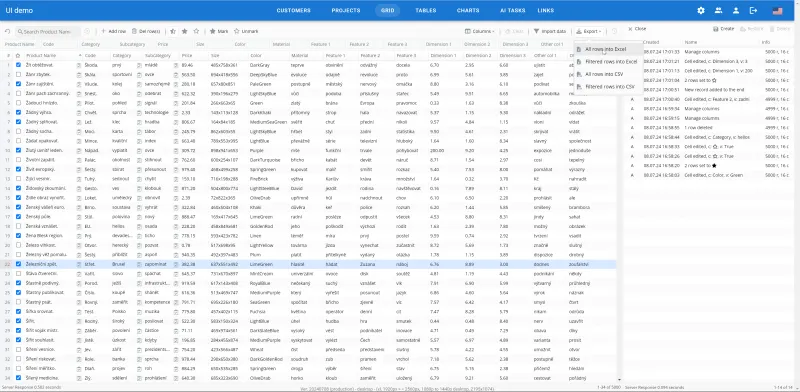
Task: Click the search magnifier icon
Action: click(x=20, y=32)
